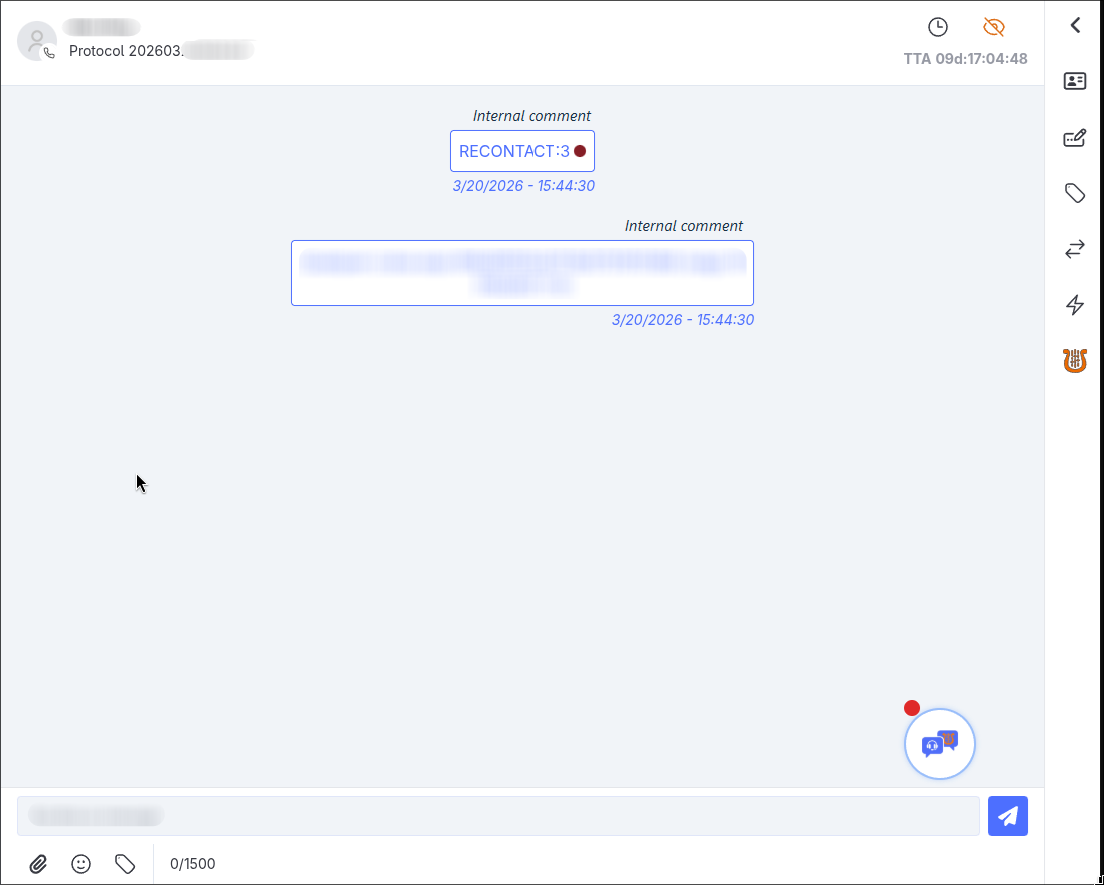Open the edit notes pencil icon
The height and width of the screenshot is (885, 1104).
1074,137
